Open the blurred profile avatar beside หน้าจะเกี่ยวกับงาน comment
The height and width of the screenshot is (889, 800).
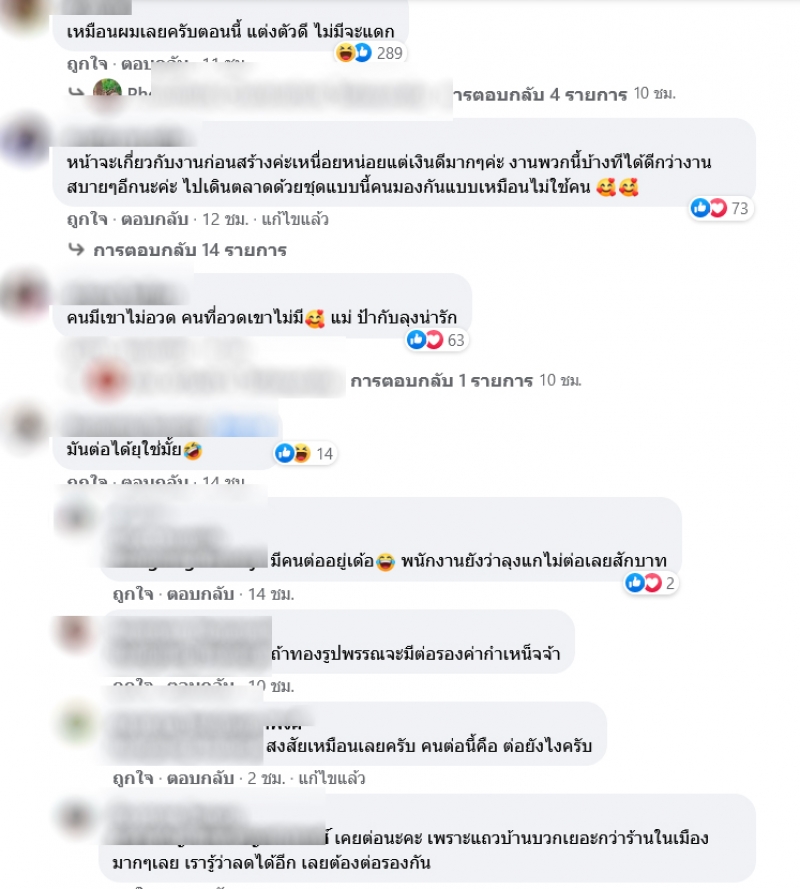click(x=26, y=141)
